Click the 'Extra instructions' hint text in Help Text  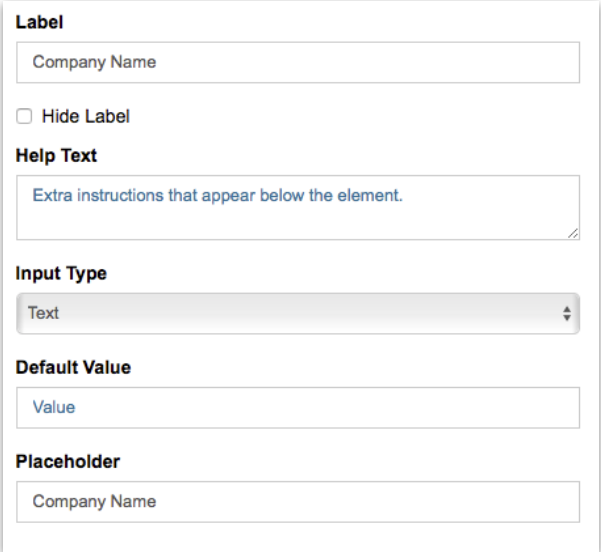tap(217, 195)
